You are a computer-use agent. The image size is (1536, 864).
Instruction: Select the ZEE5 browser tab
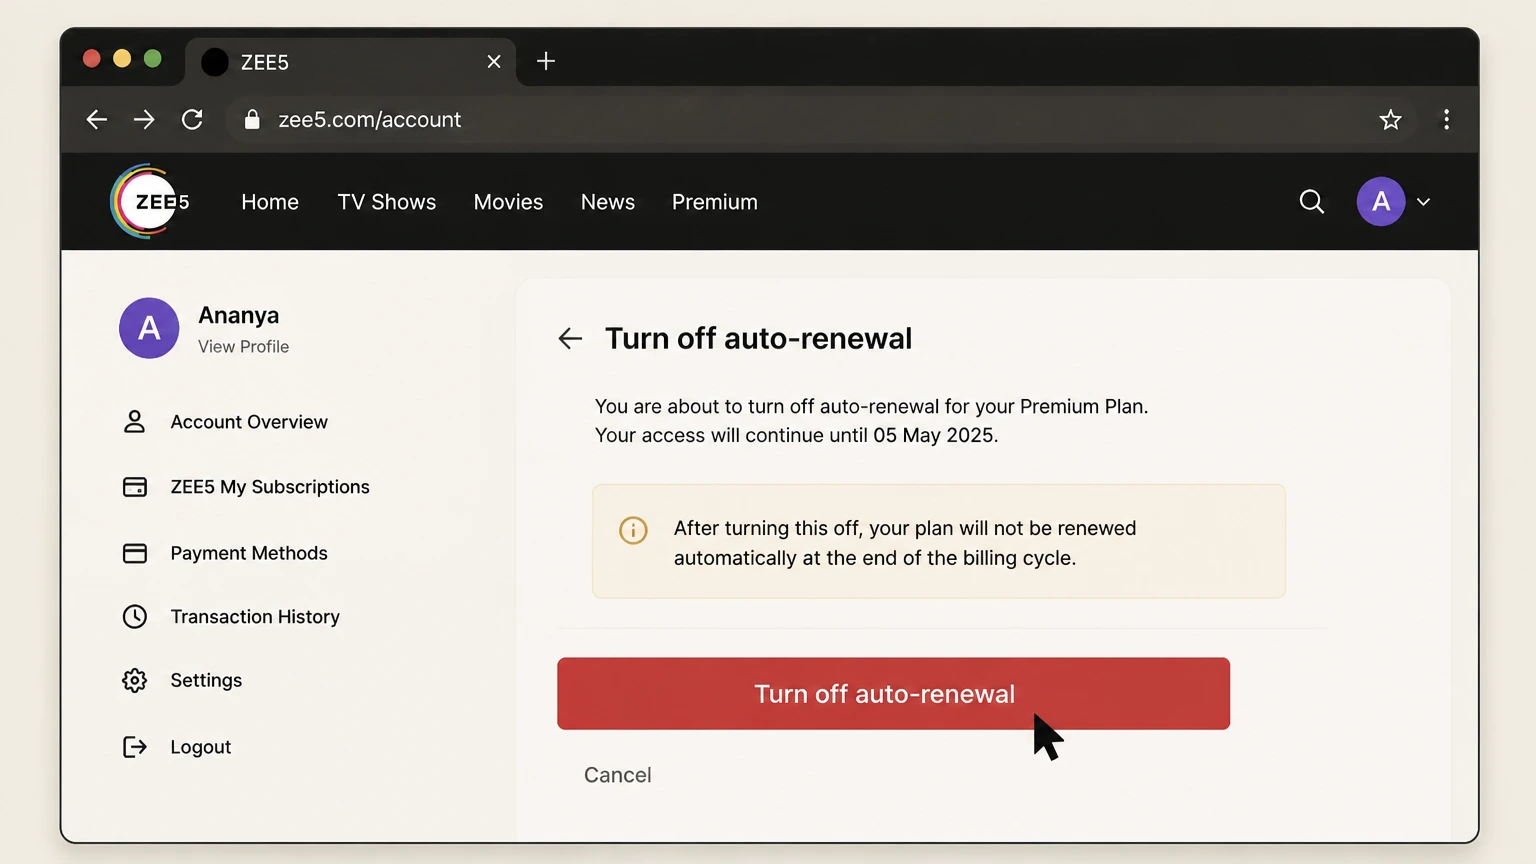coord(350,62)
